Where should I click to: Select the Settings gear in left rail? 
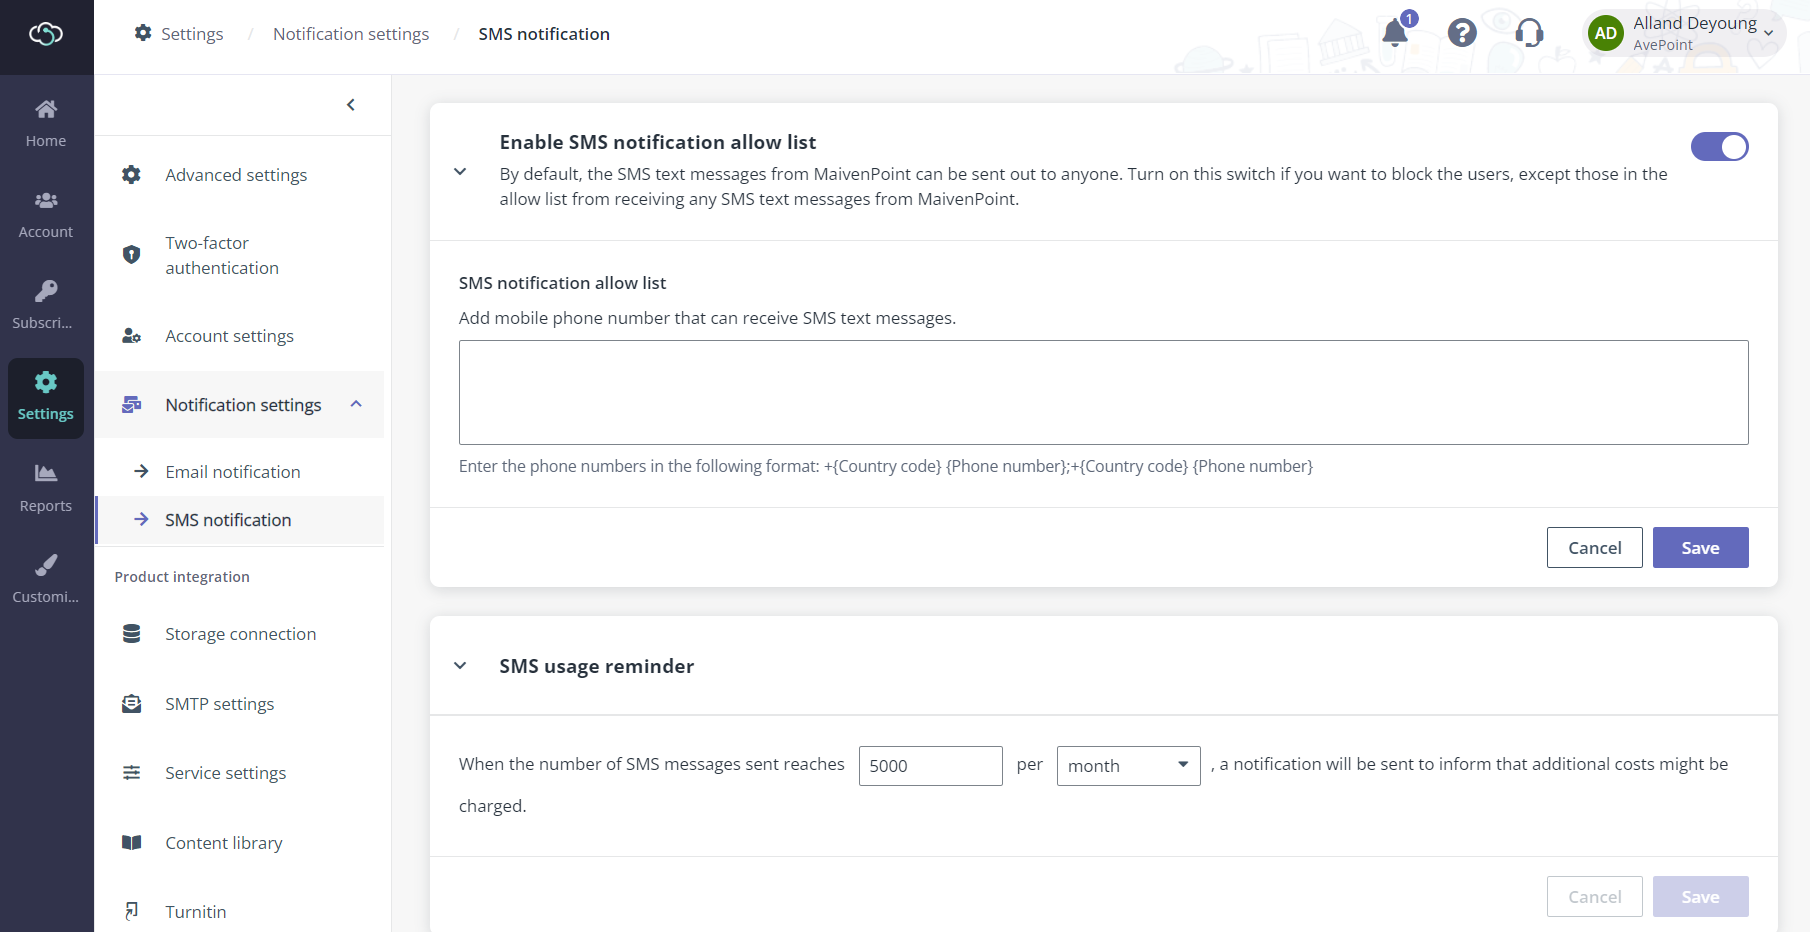(46, 382)
